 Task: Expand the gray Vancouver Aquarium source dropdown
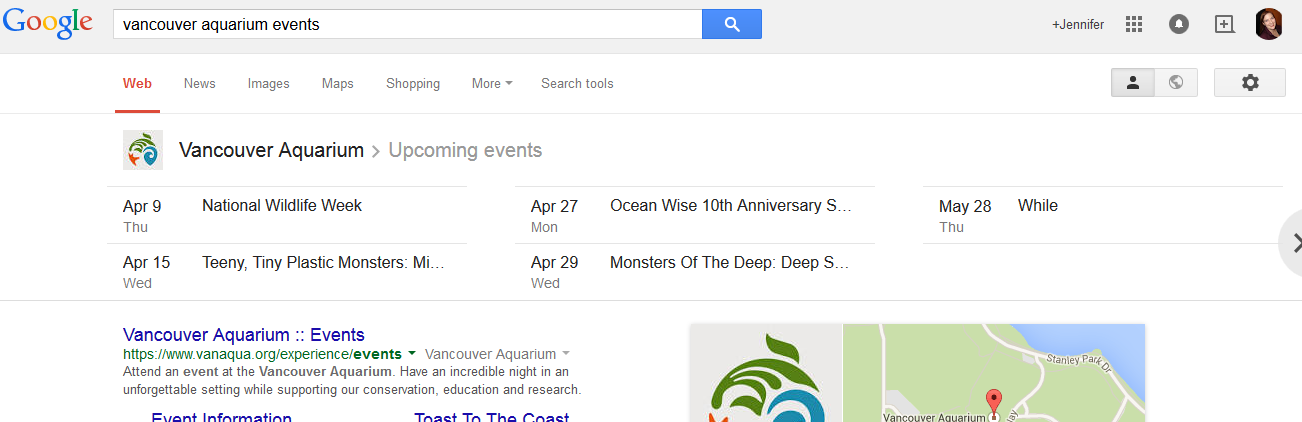[x=566, y=354]
